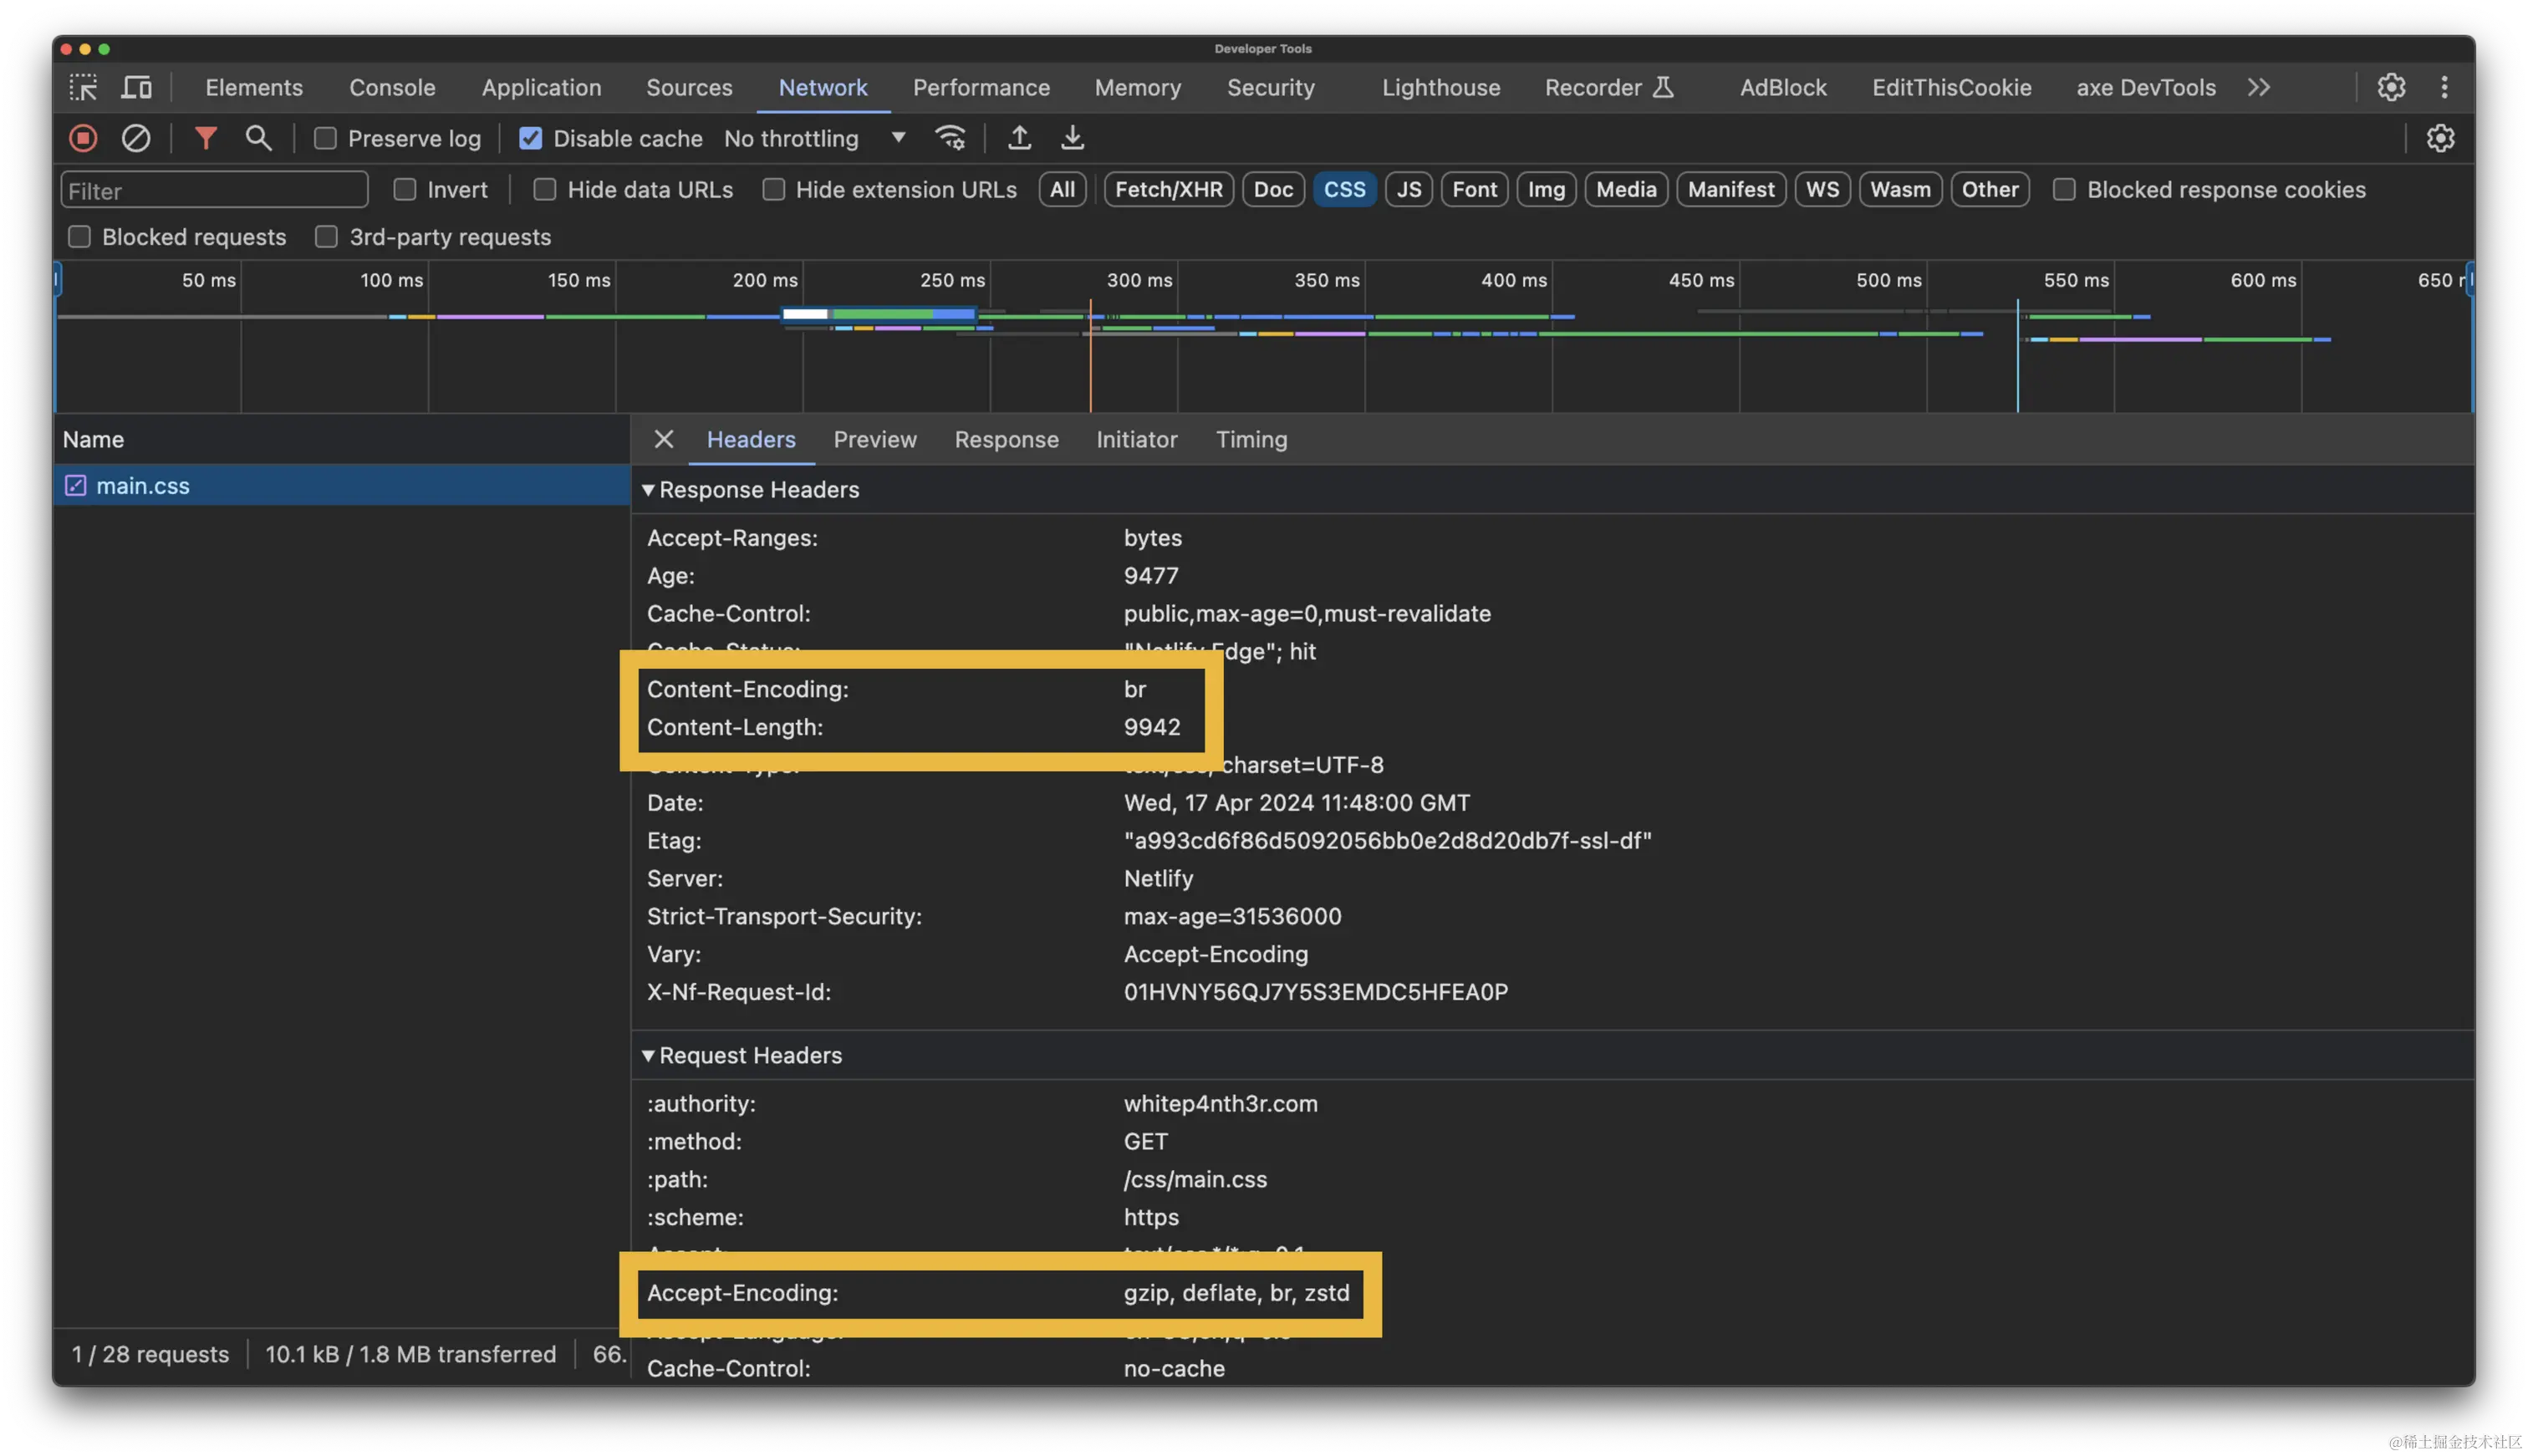Open network conditions wifi icon
Screen dimensions: 2528x1456
(x=950, y=138)
